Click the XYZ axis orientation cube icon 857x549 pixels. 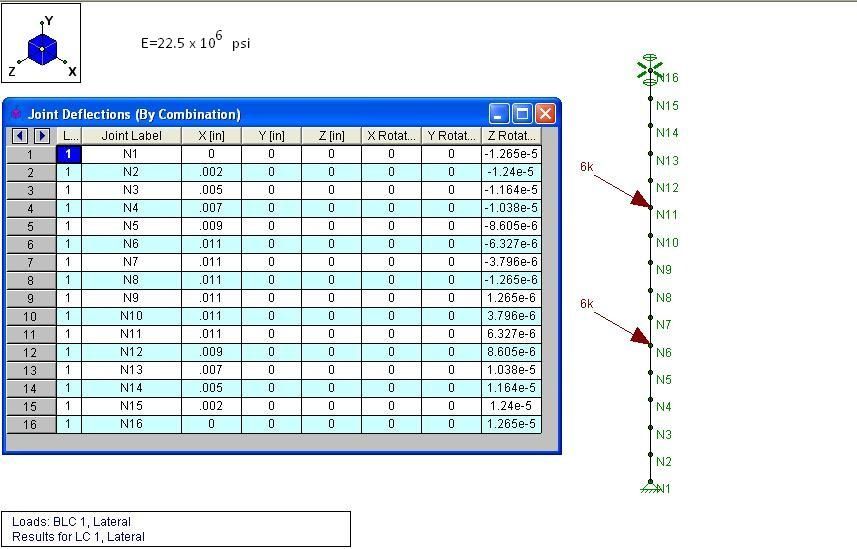pyautogui.click(x=42, y=47)
